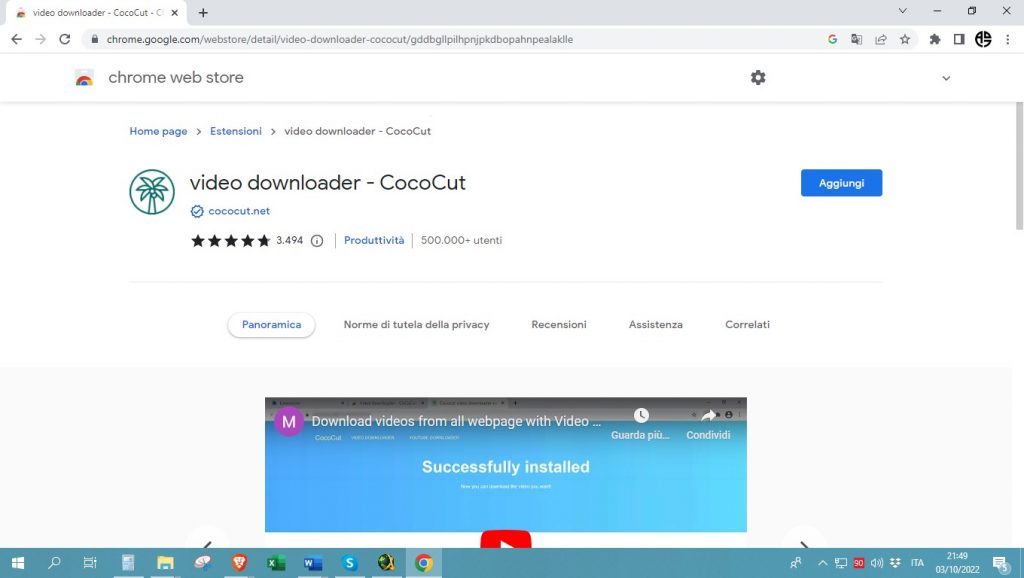Image resolution: width=1024 pixels, height=578 pixels.
Task: Bookmark the page via the star icon
Action: coord(905,39)
